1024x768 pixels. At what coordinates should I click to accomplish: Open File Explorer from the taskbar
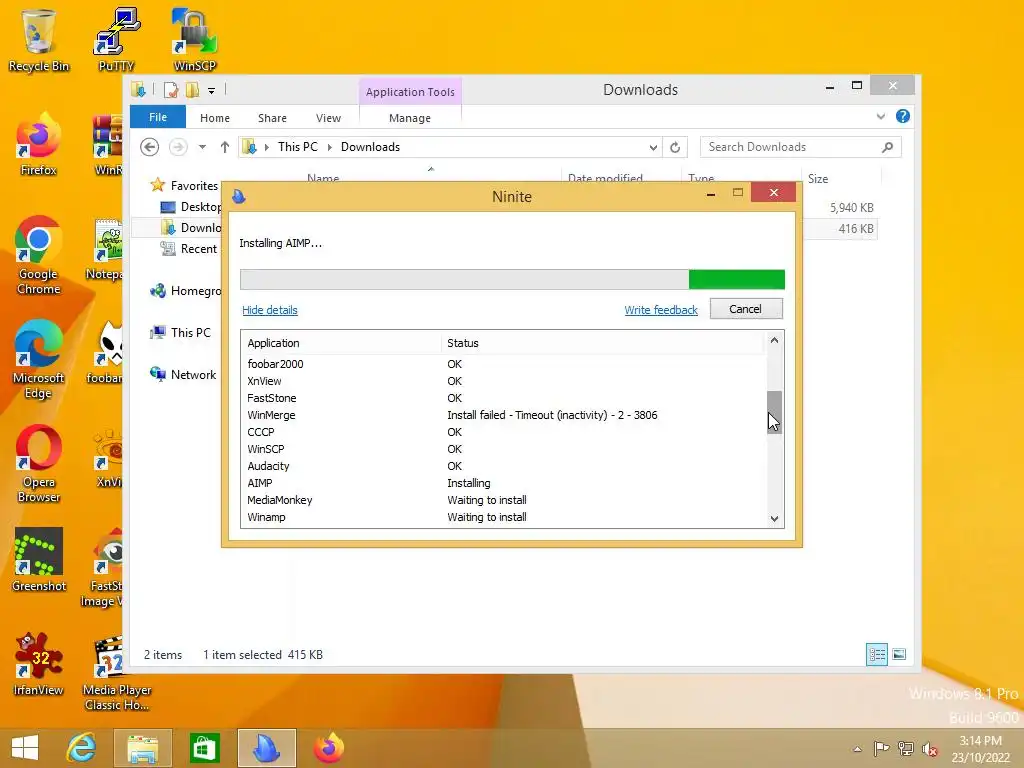tap(142, 748)
